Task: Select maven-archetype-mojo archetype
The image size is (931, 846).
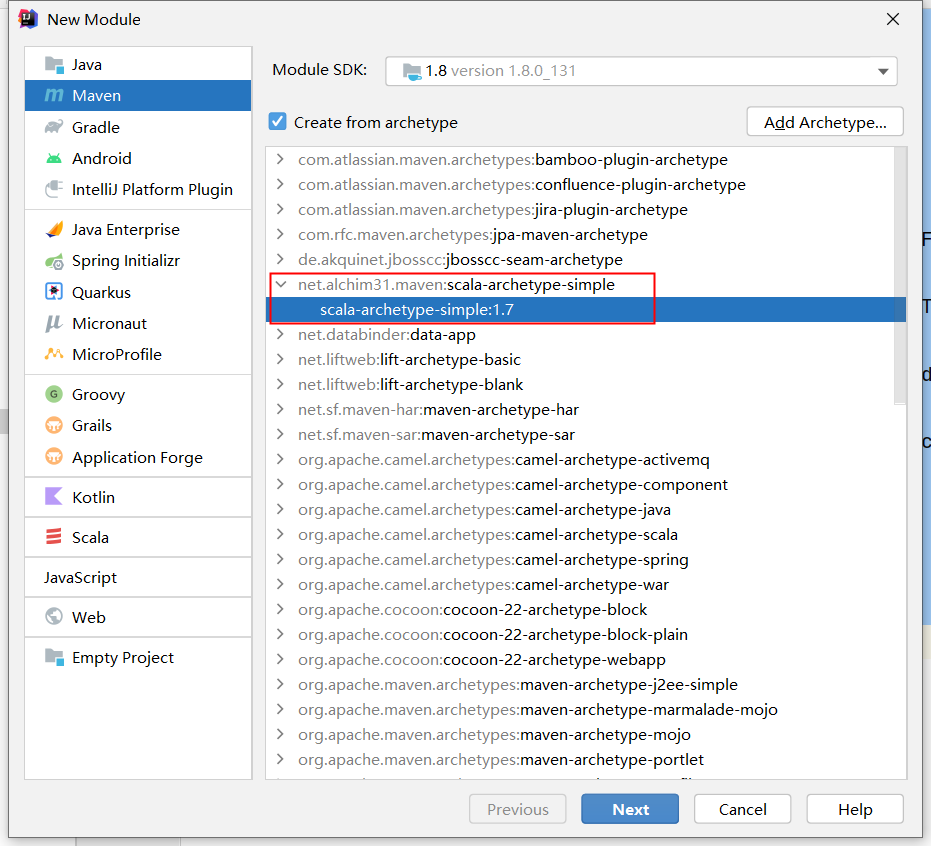Action: [x=494, y=734]
